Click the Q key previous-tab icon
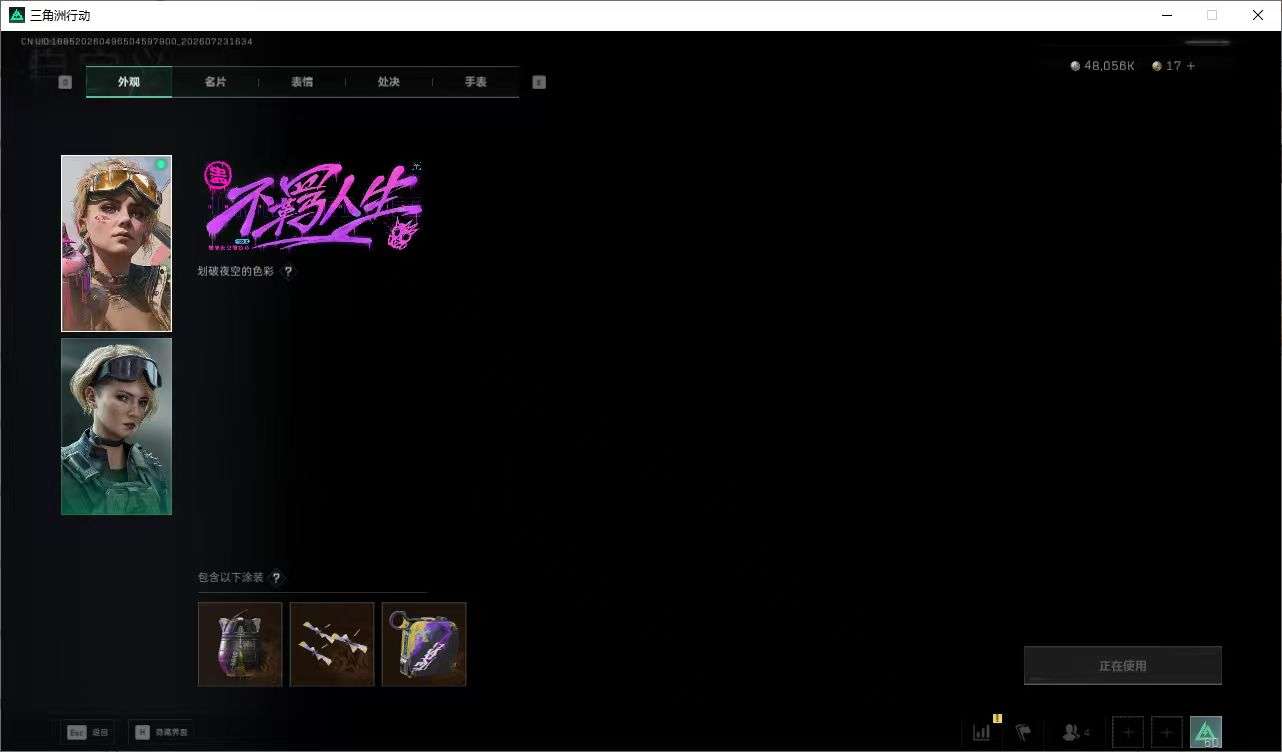1282x752 pixels. [x=65, y=82]
